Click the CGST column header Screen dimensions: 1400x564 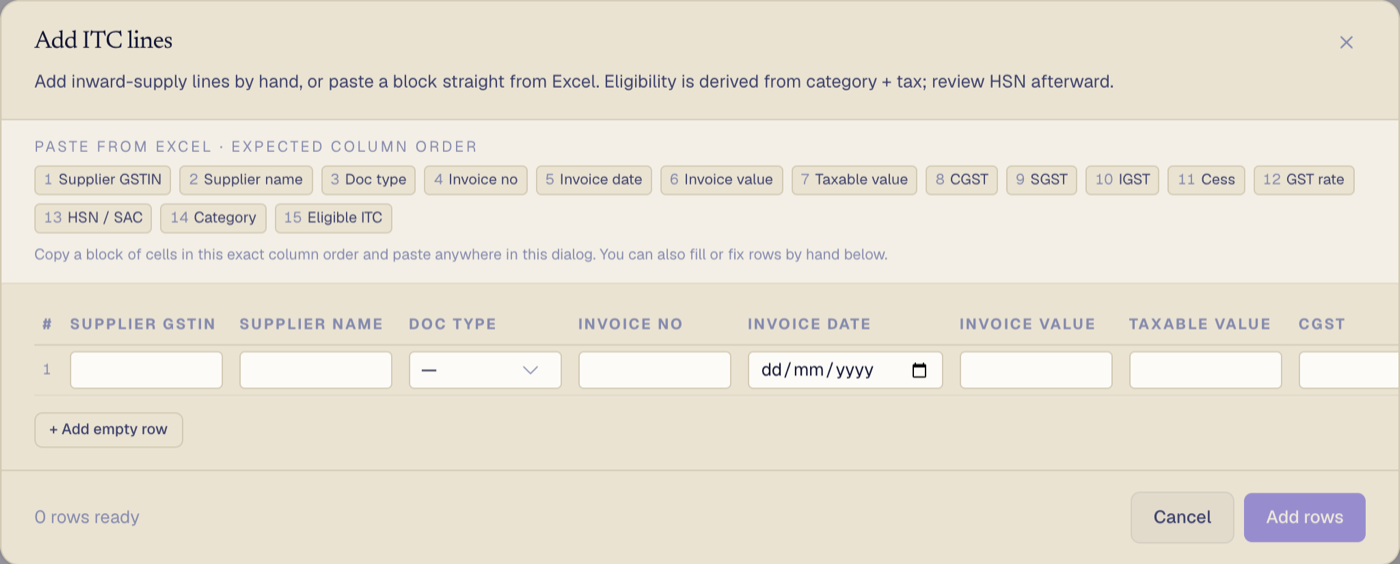[1322, 324]
